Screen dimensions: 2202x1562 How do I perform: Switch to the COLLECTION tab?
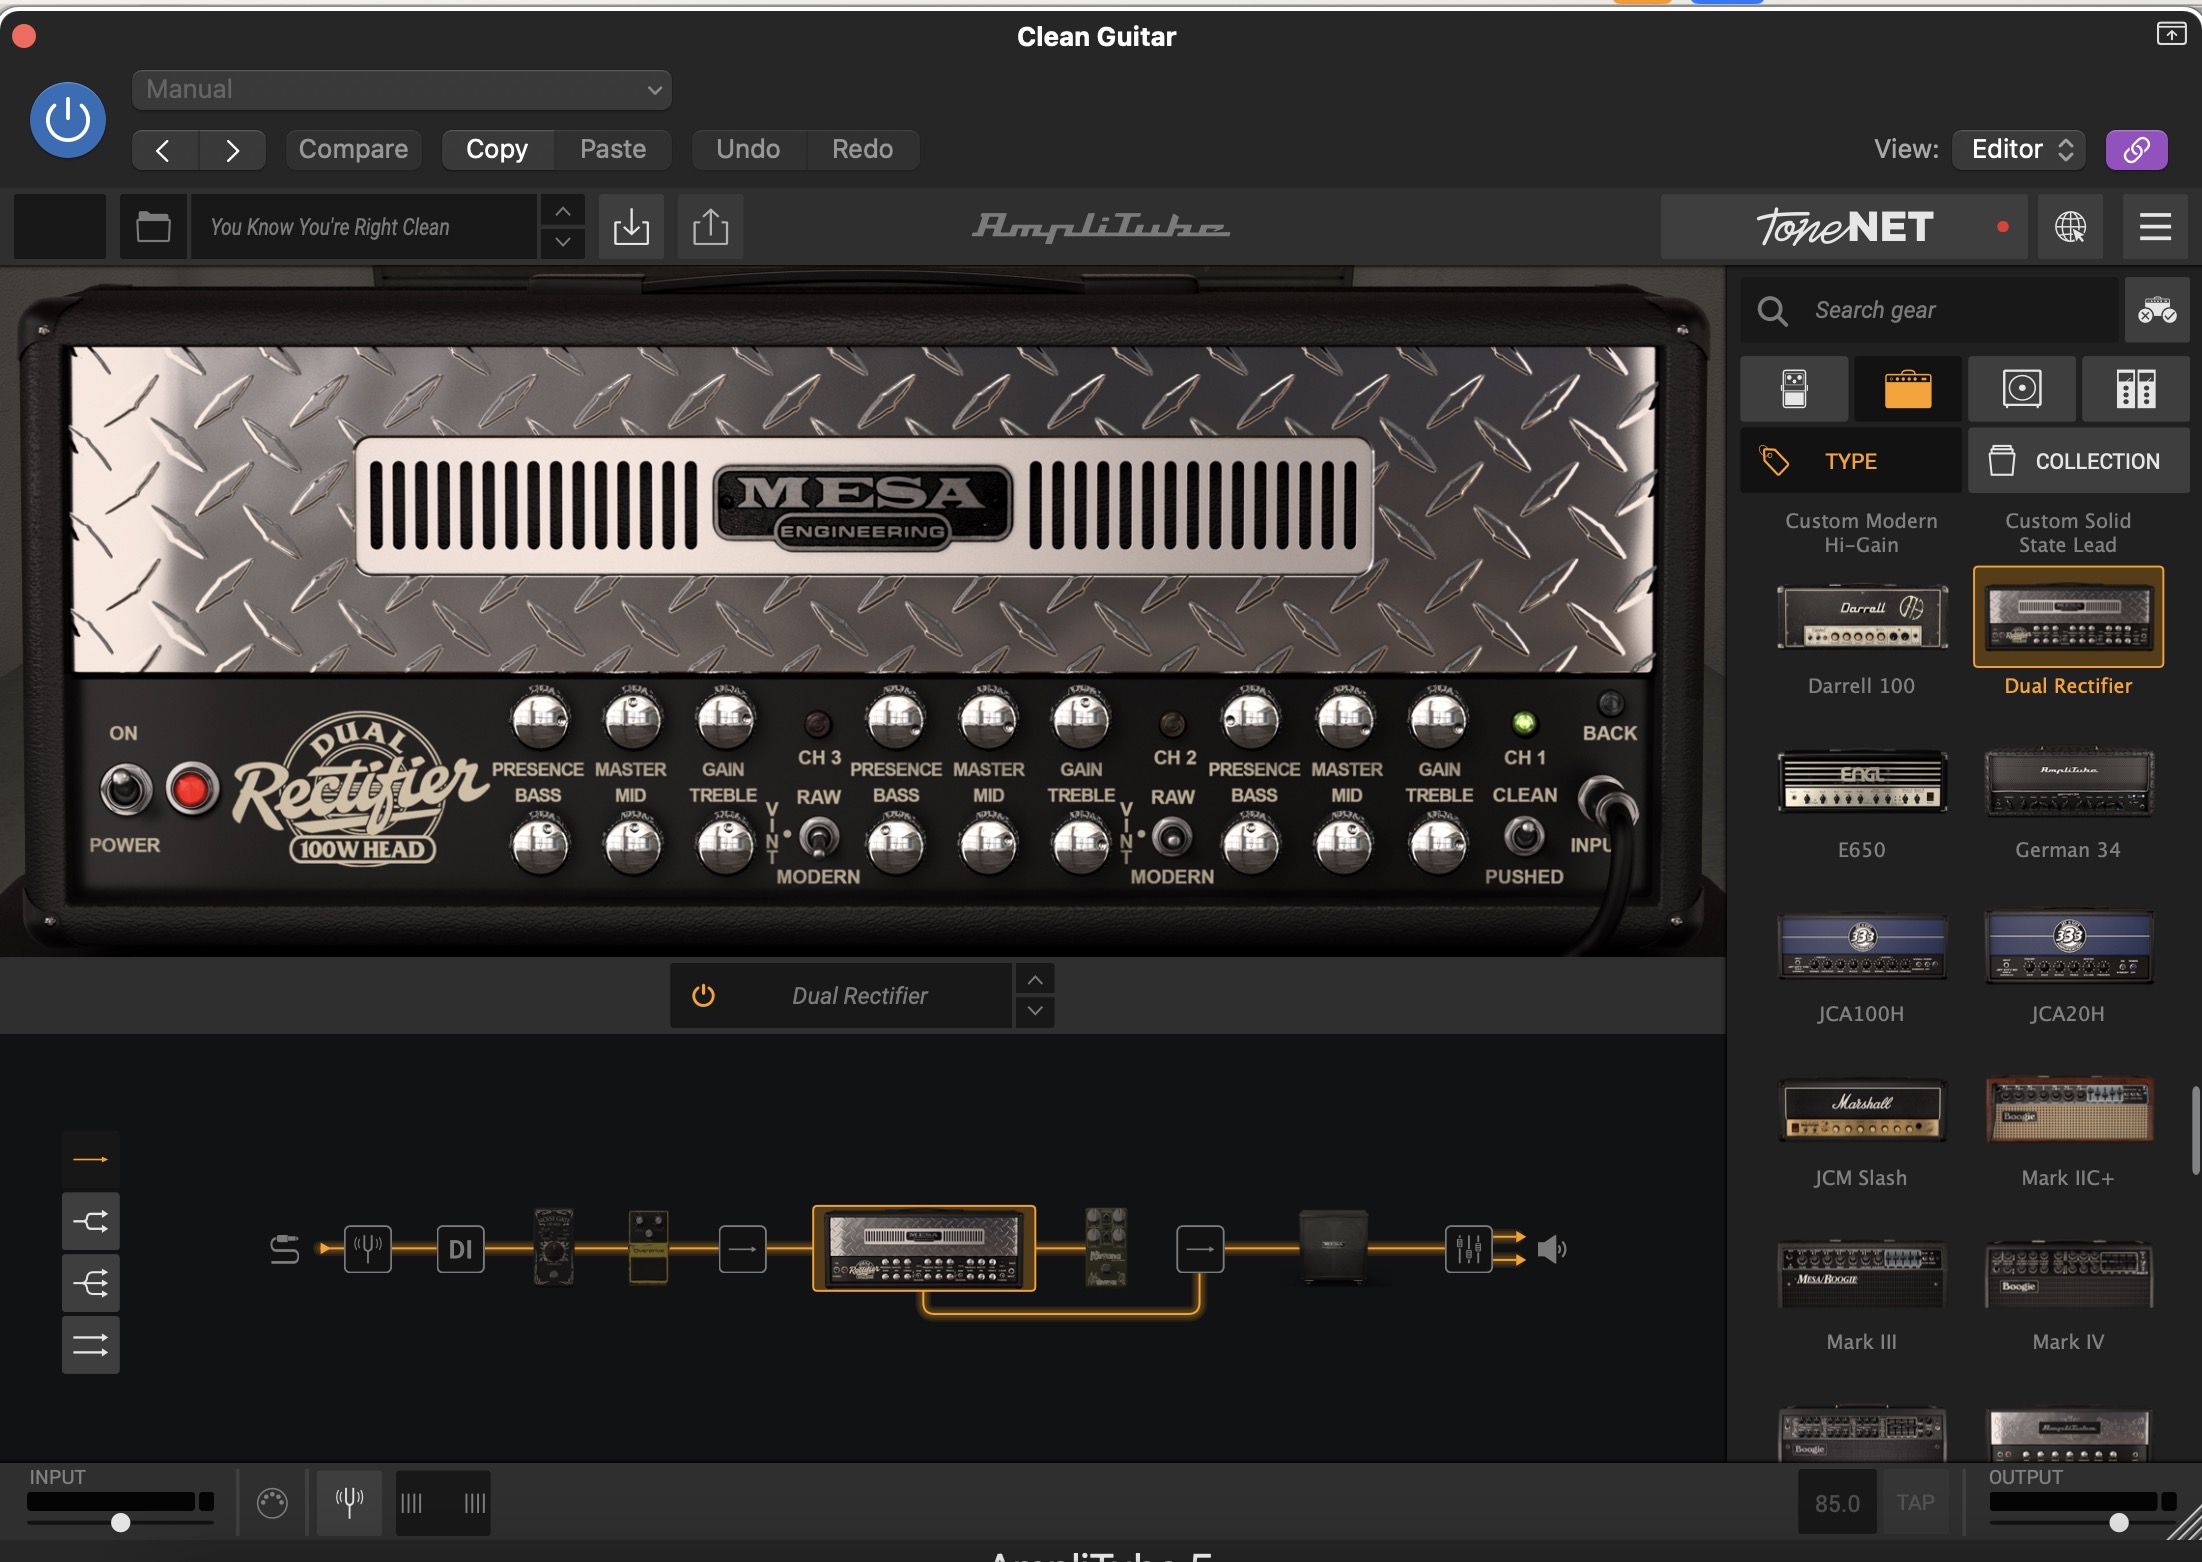click(x=2079, y=461)
